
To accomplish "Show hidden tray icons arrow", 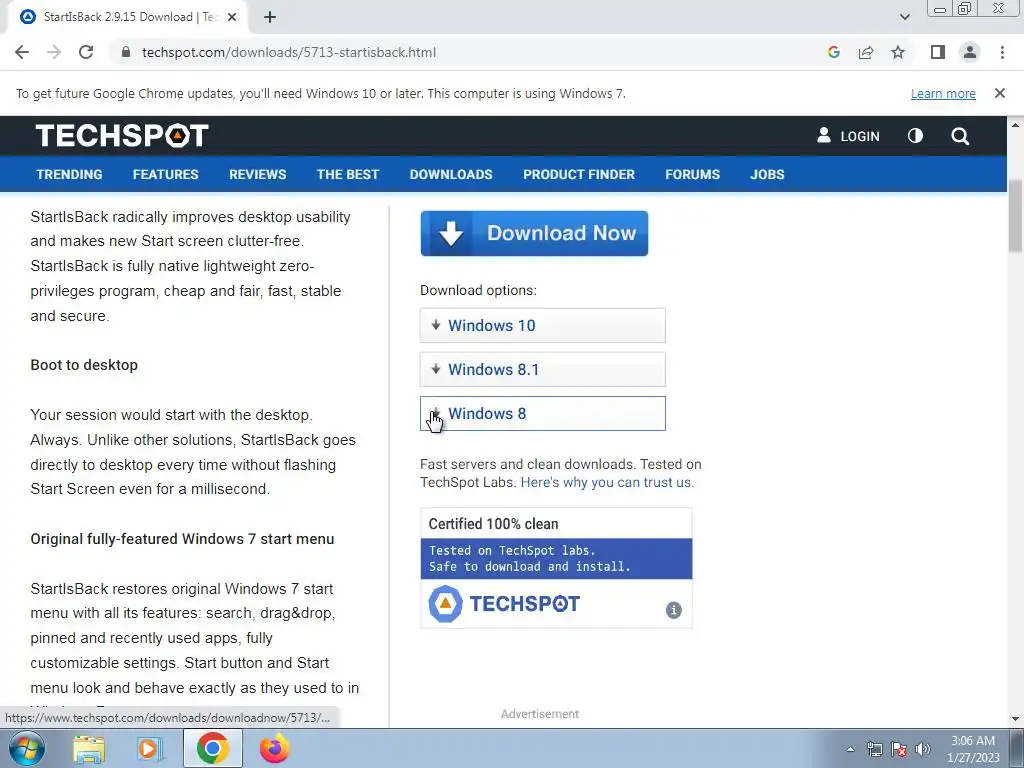I will point(850,749).
